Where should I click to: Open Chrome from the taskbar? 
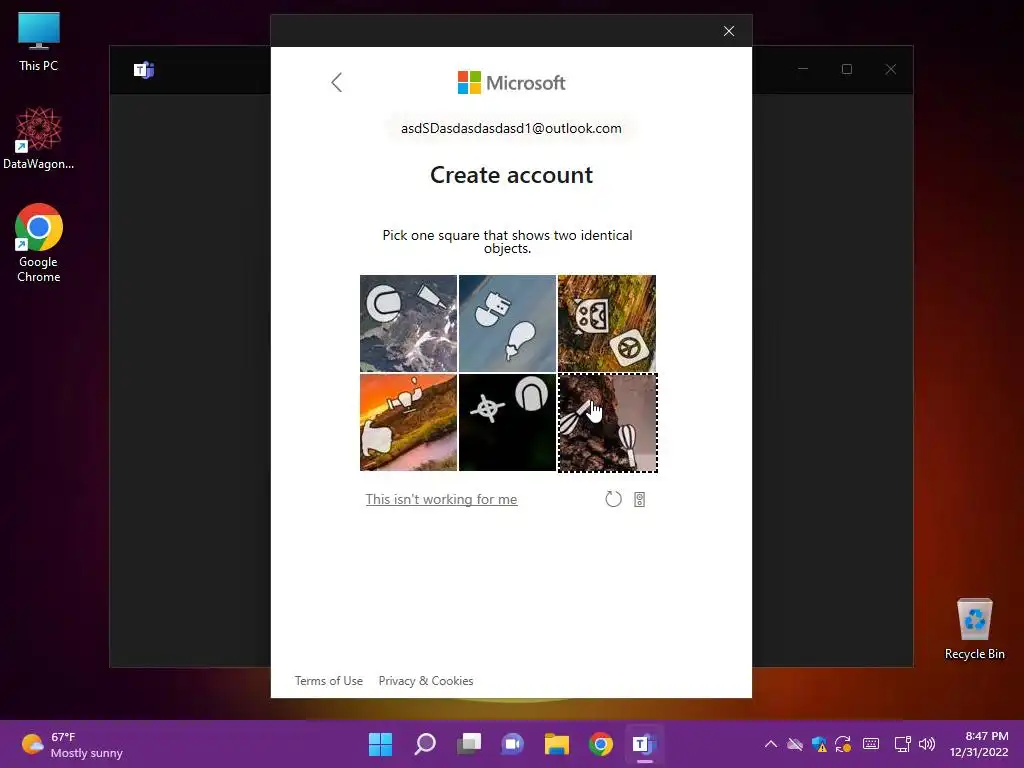(601, 744)
